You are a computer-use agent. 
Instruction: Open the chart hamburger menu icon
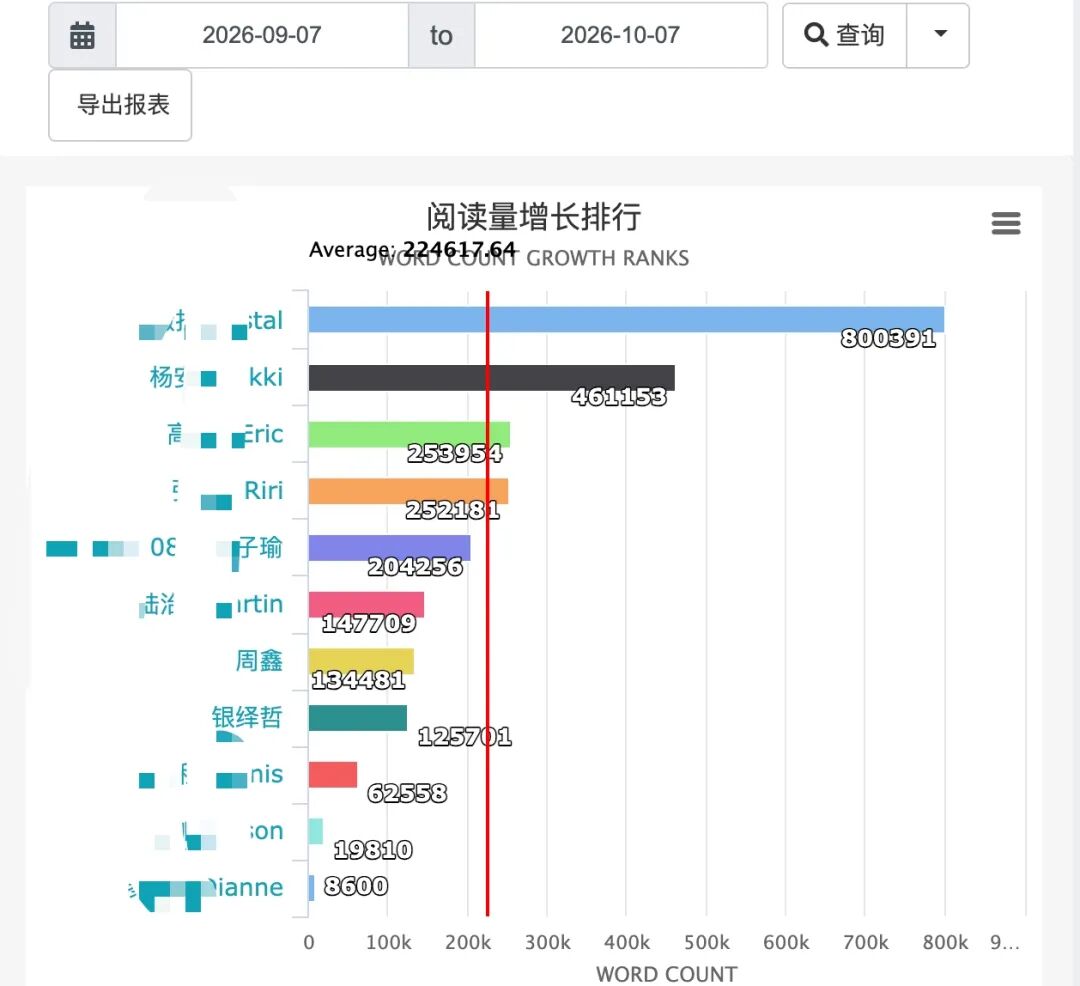1006,223
